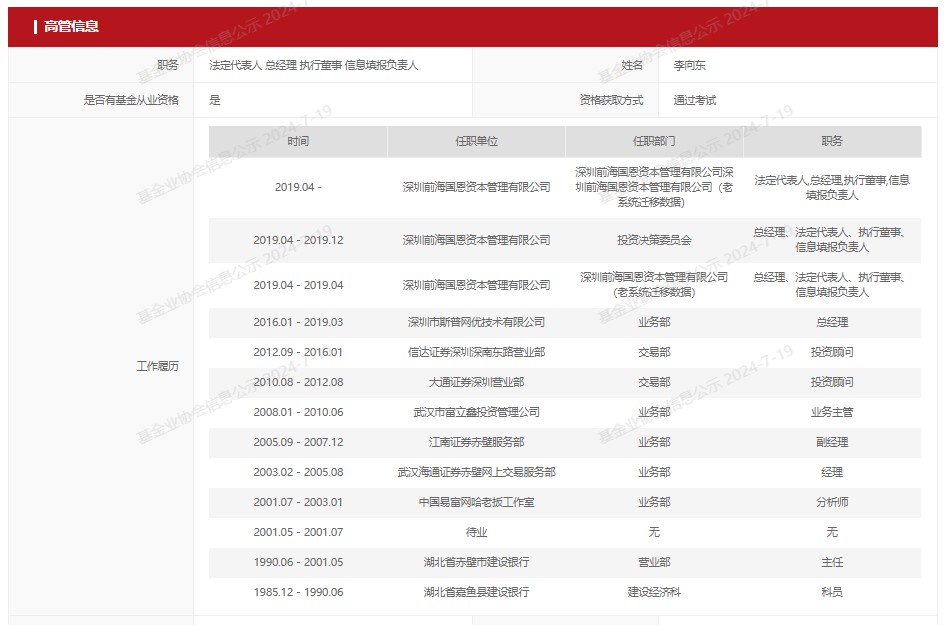
Task: Click the 分析师 position cell
Action: [x=832, y=502]
